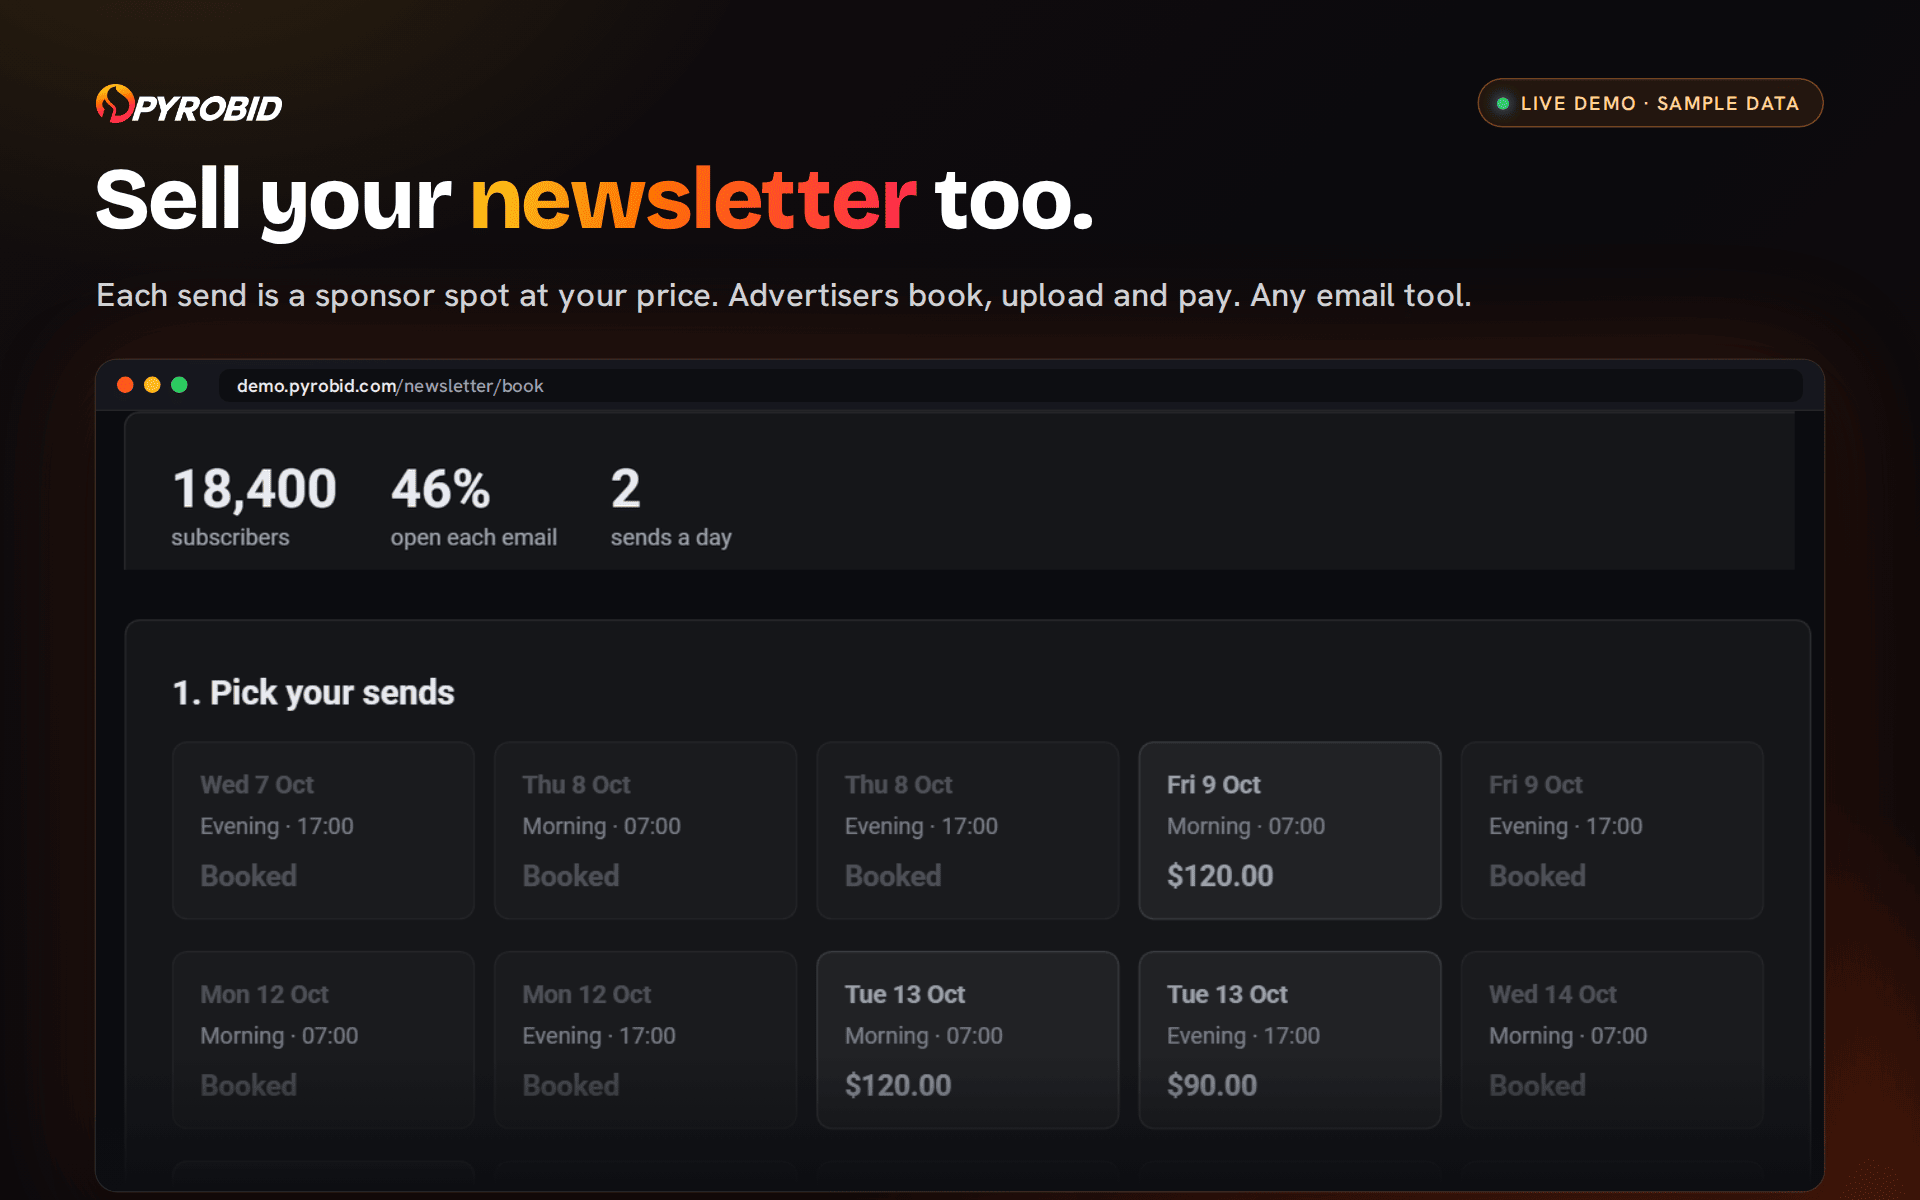Screen dimensions: 1920x1200
Task: Click the '1. Pick your sends' heading
Action: coord(313,692)
